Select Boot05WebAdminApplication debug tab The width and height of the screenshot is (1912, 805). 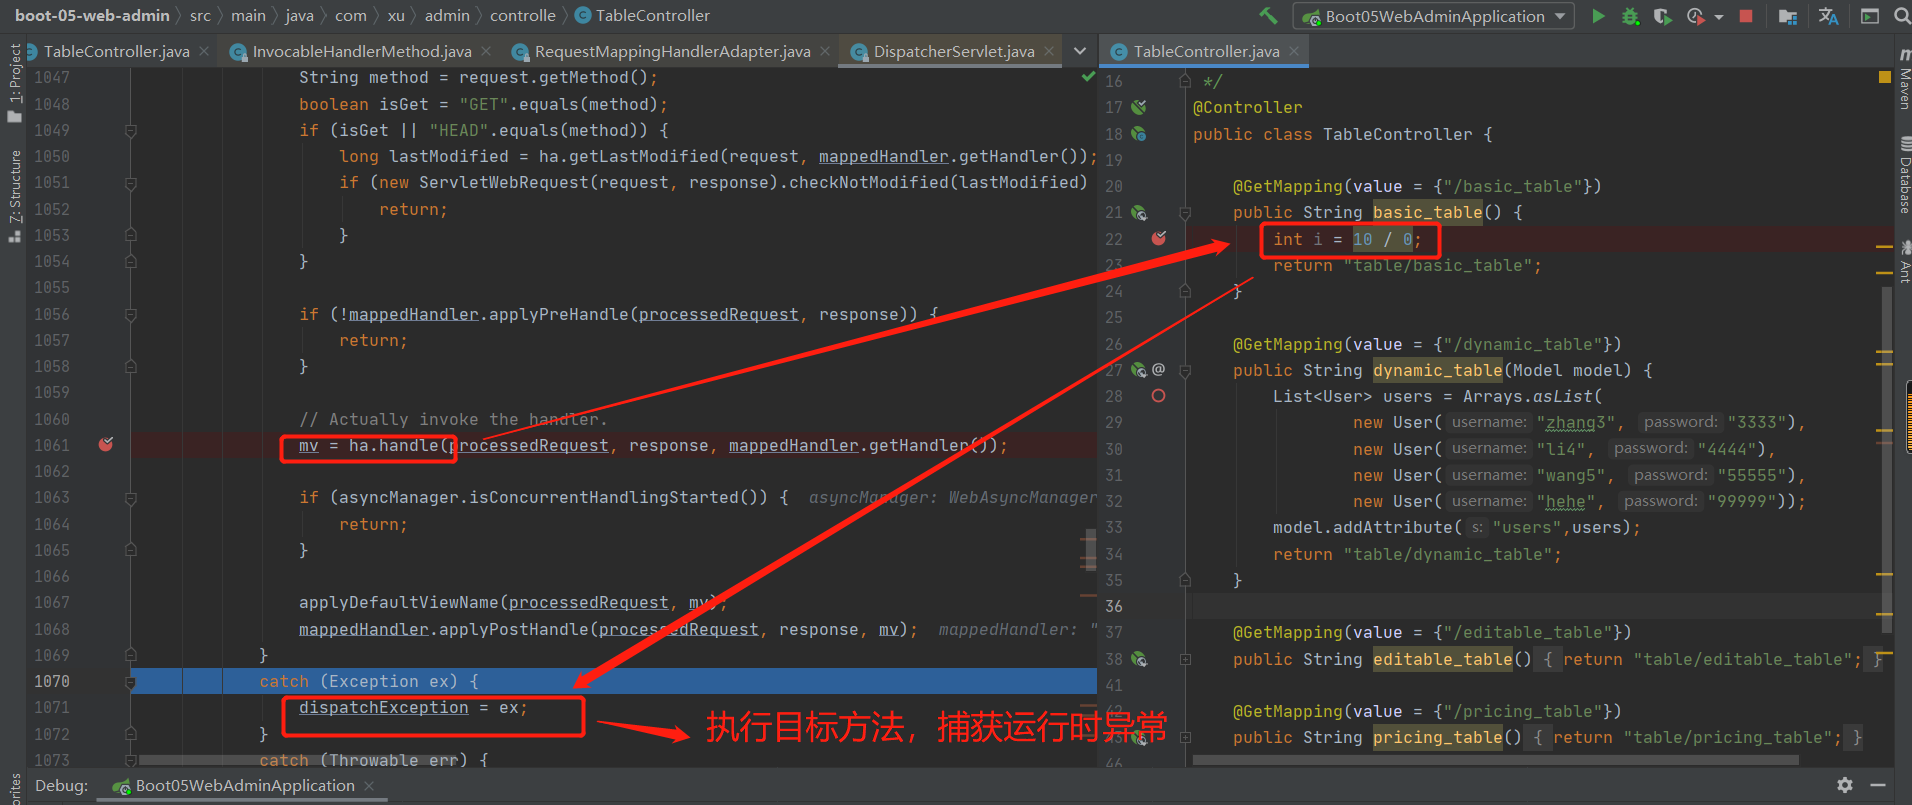tap(245, 786)
